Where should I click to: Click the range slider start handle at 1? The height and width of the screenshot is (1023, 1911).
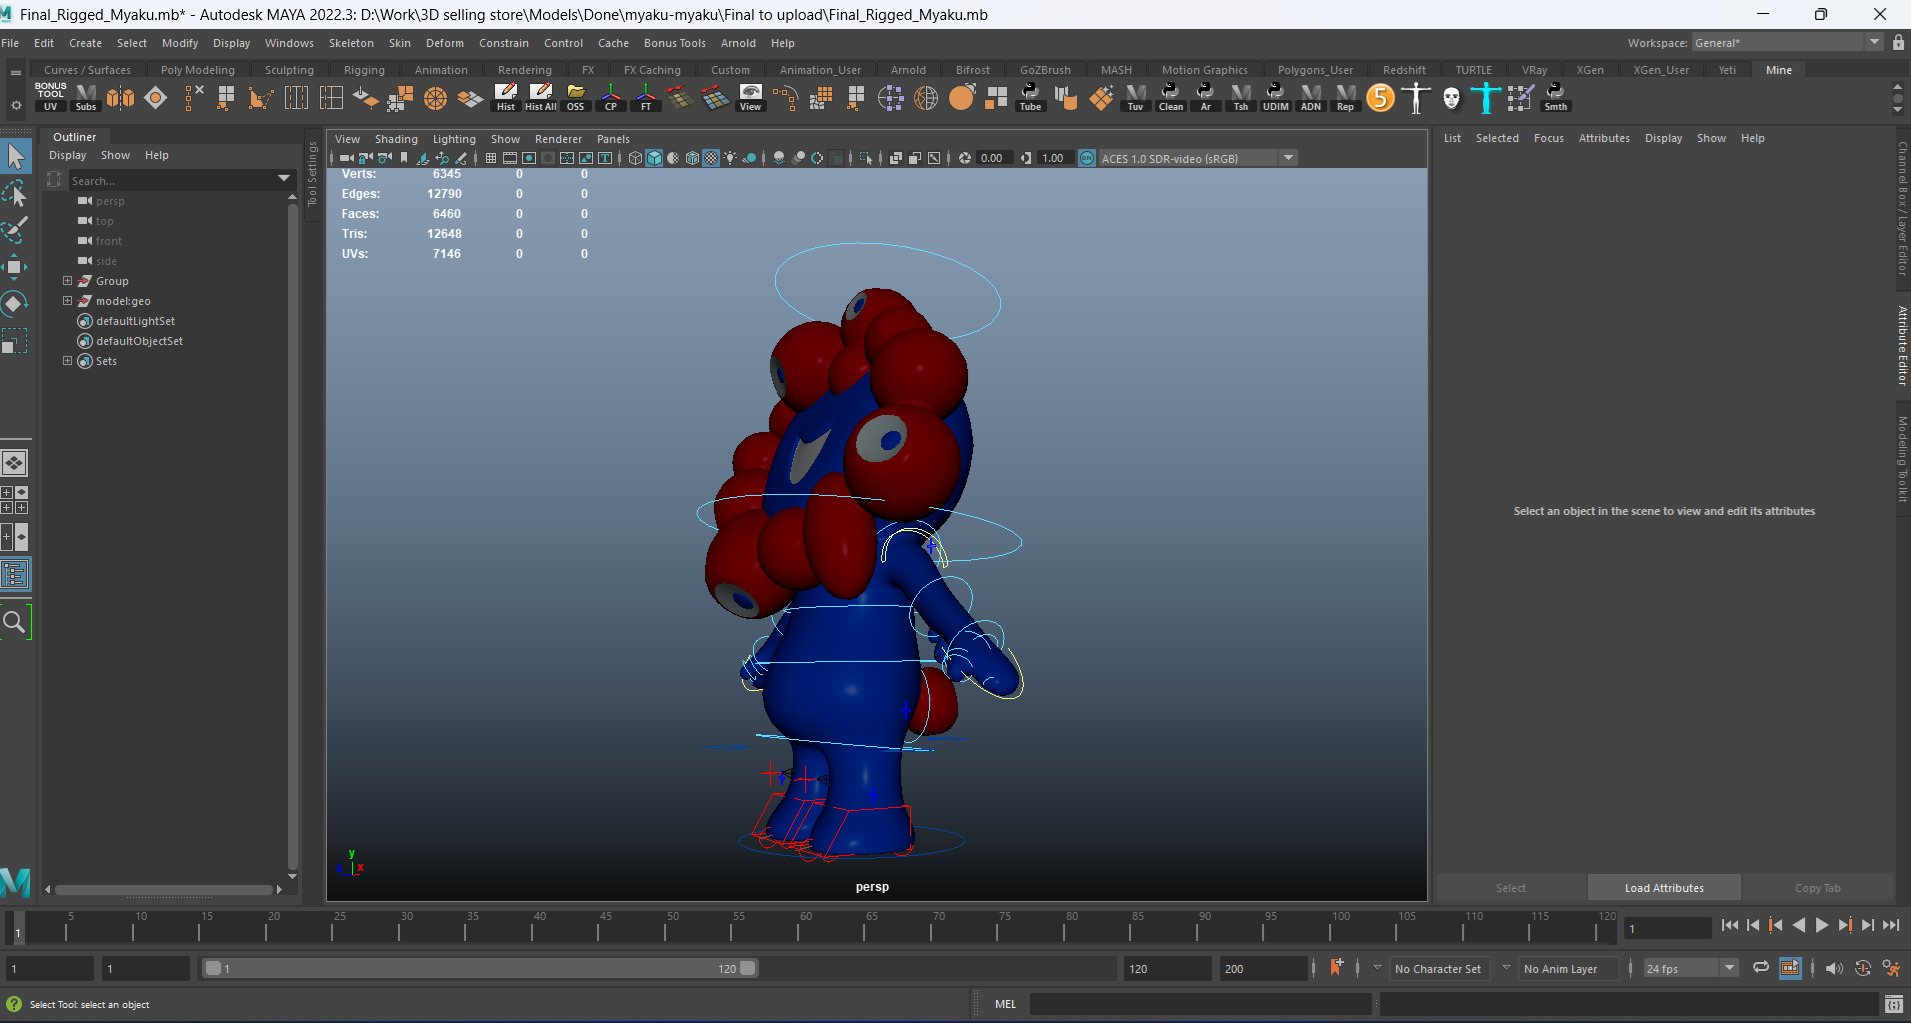[213, 968]
